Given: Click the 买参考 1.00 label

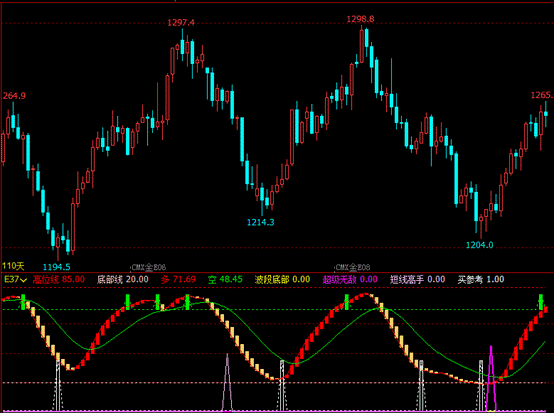Looking at the screenshot, I should coord(481,279).
